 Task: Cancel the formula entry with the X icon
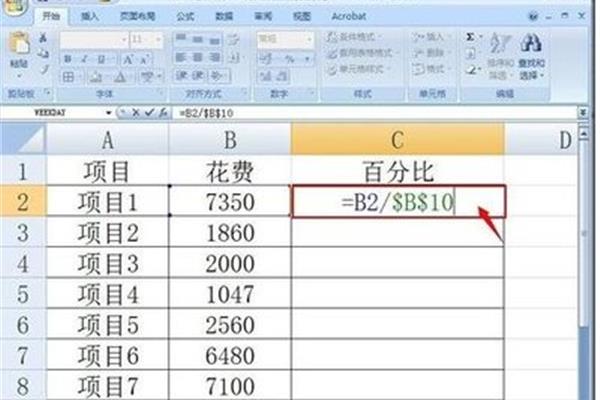[135, 113]
